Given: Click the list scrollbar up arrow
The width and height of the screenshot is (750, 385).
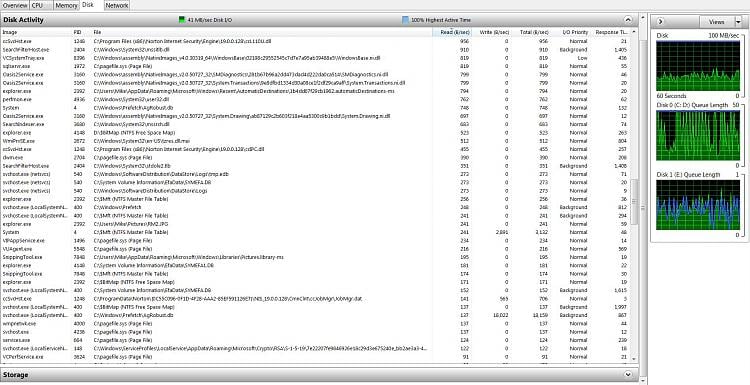Looking at the screenshot, I should pos(634,32).
